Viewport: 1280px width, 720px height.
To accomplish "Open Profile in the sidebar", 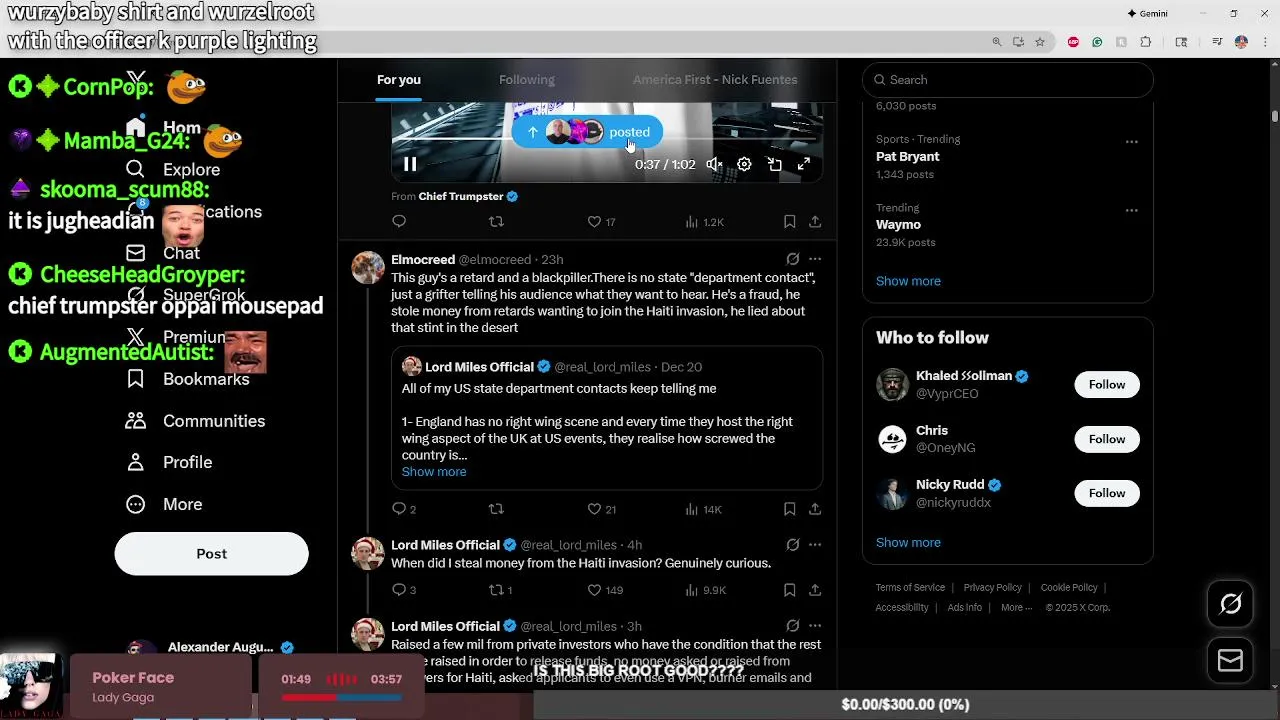I will pyautogui.click(x=168, y=462).
